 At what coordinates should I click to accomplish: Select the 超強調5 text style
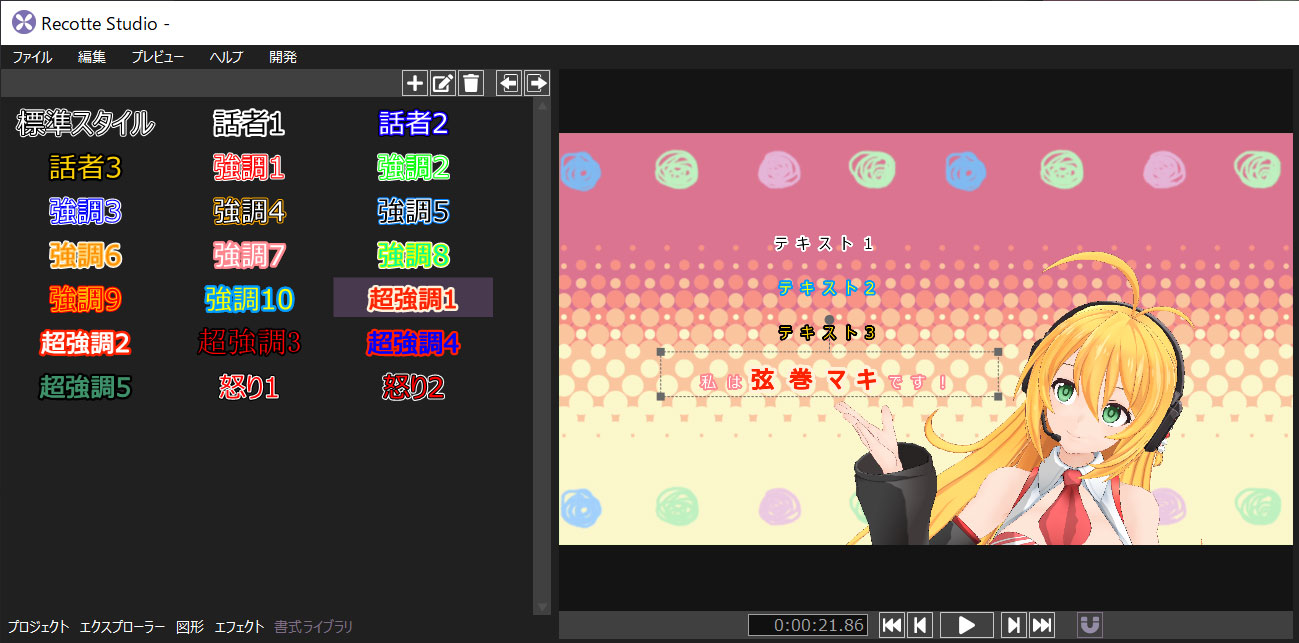coord(86,386)
